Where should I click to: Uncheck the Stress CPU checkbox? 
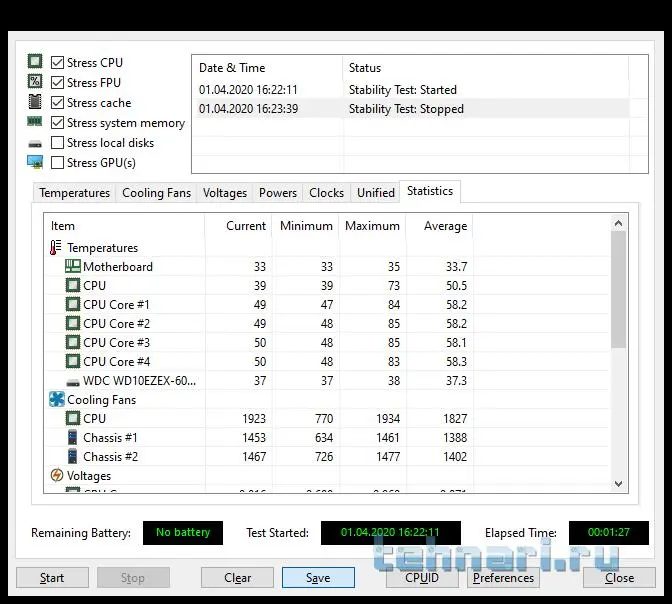pos(57,63)
